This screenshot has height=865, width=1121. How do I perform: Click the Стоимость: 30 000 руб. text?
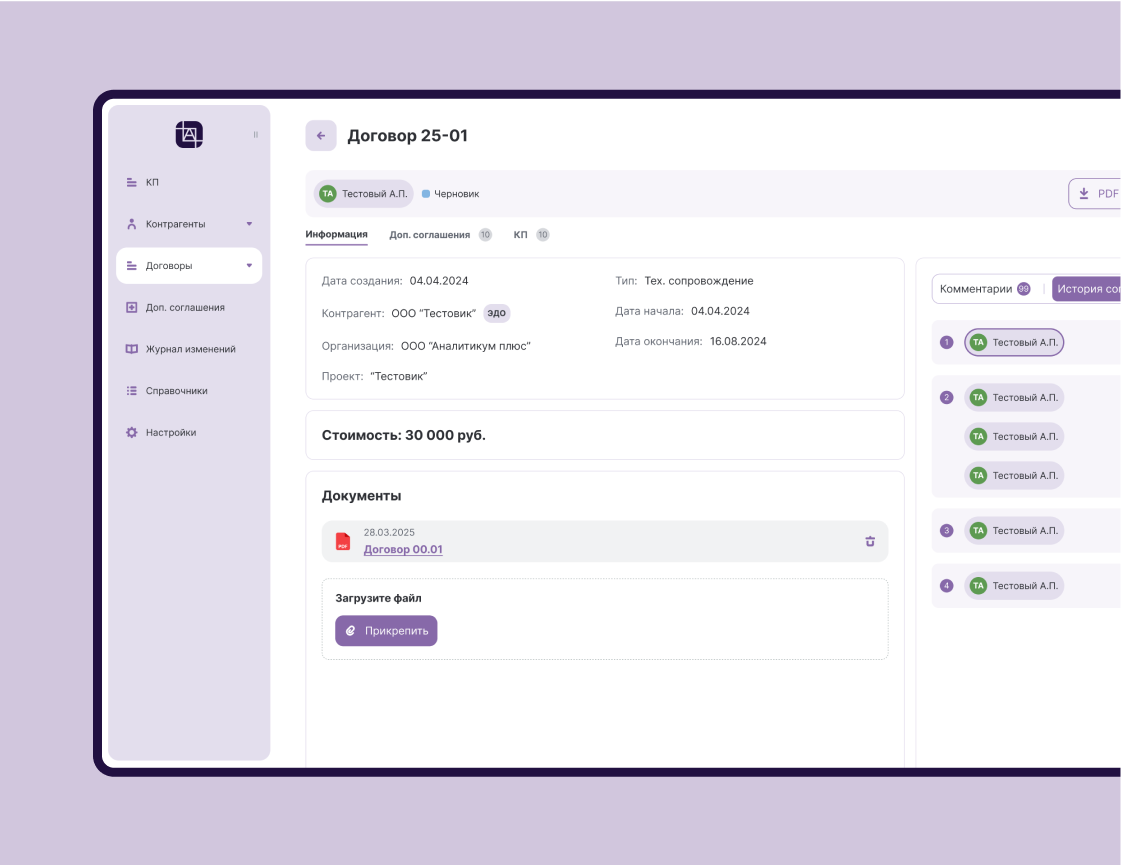click(403, 435)
